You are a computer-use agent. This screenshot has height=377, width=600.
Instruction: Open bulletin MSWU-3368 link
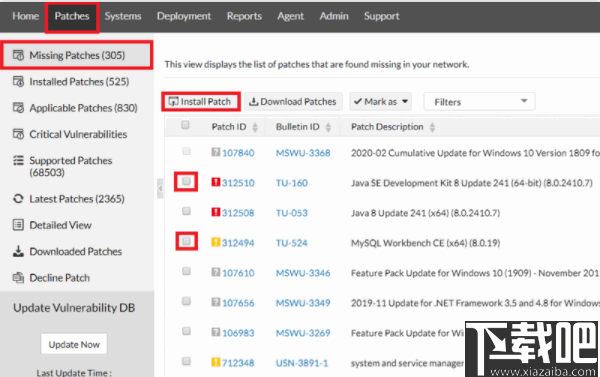[303, 153]
